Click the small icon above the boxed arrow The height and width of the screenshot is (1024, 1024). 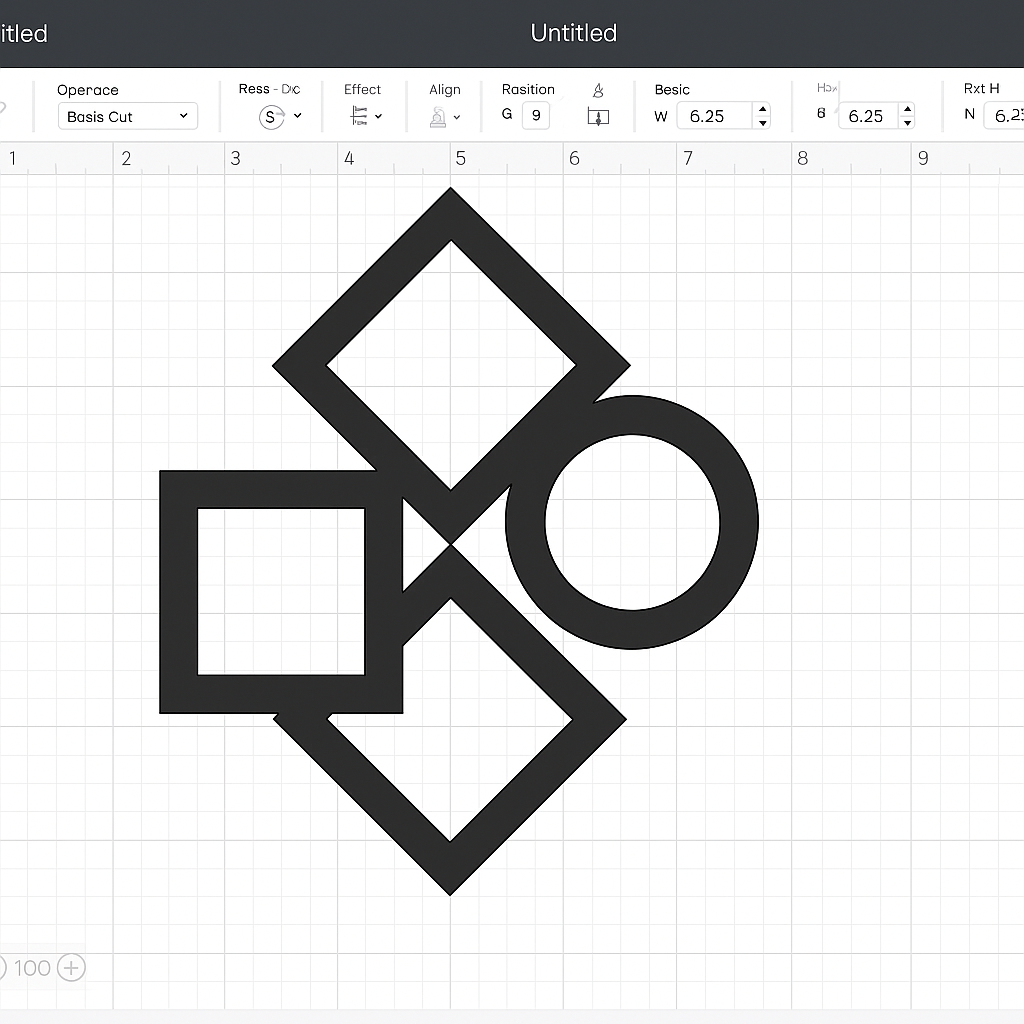598,91
